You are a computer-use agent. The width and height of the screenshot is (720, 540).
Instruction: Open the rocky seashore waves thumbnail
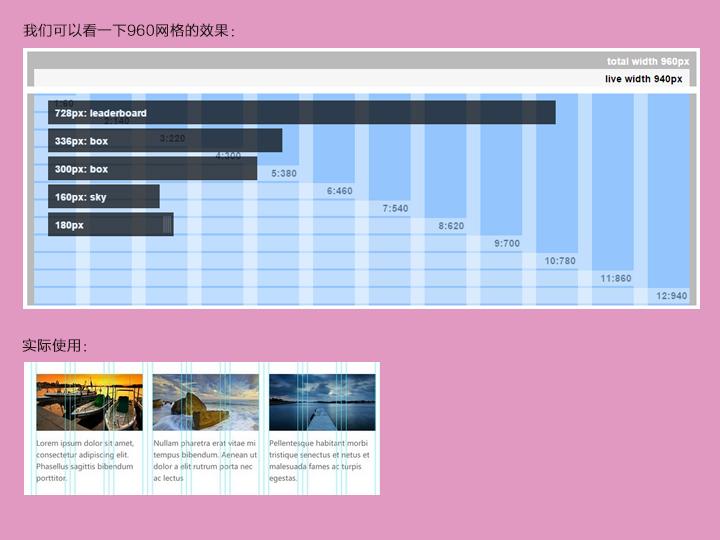pos(206,402)
